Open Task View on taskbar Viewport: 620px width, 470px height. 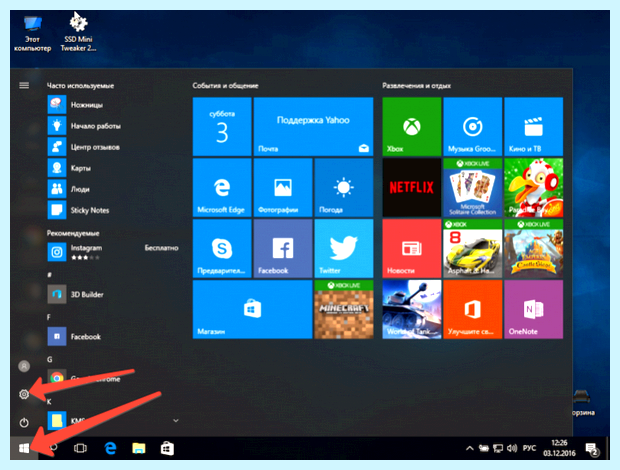[x=80, y=448]
